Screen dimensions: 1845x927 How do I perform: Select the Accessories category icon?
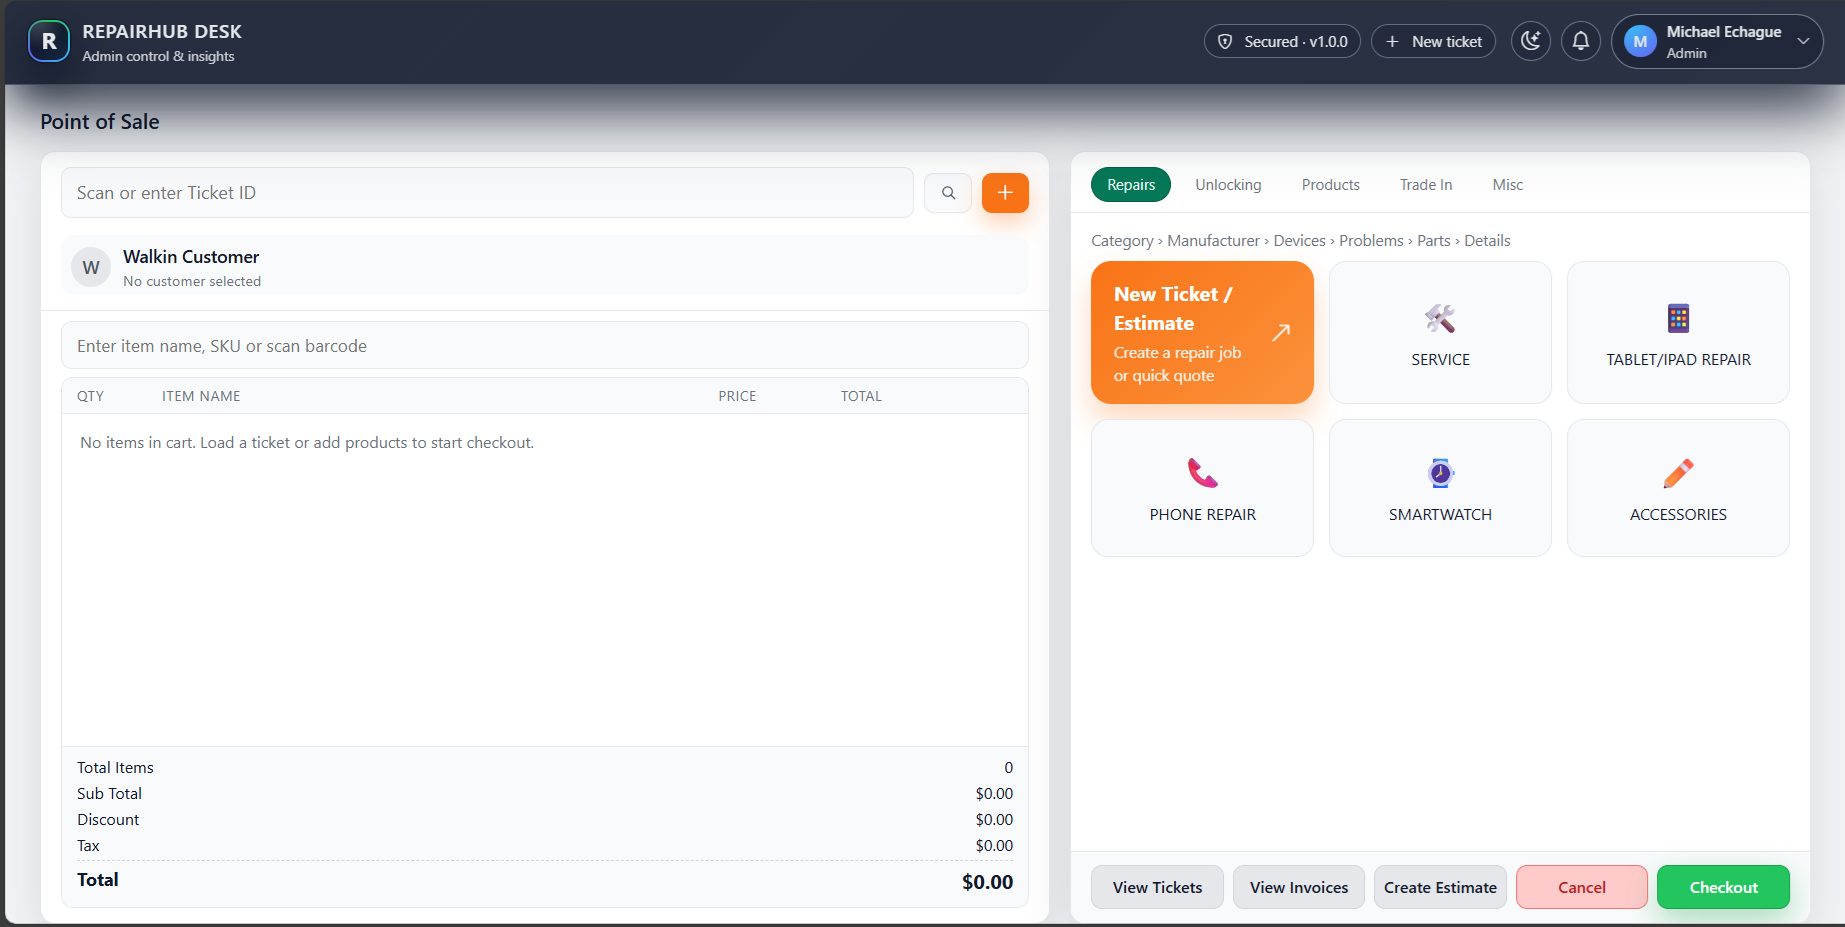point(1677,487)
